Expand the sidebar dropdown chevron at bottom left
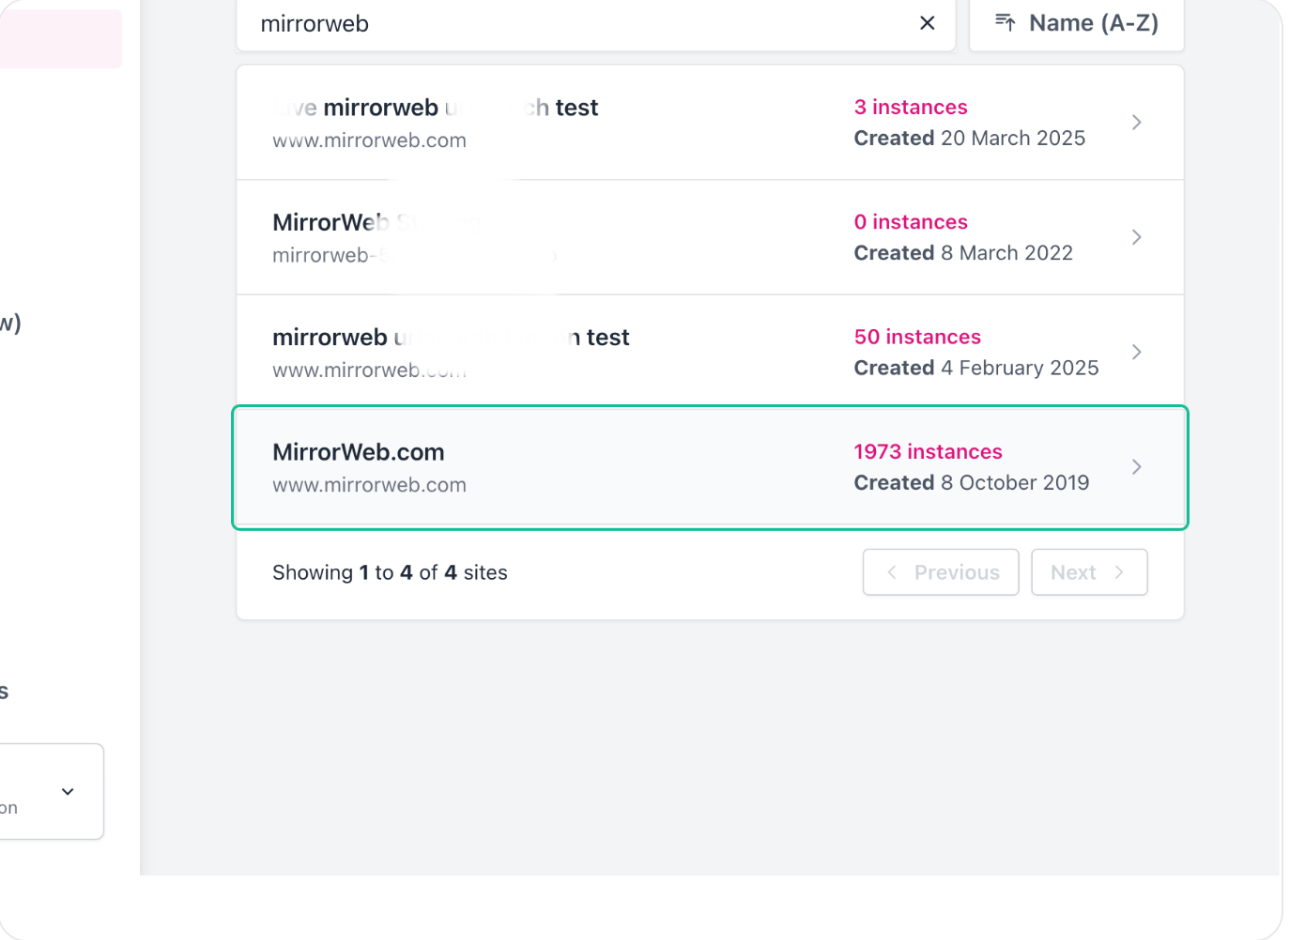 click(67, 791)
